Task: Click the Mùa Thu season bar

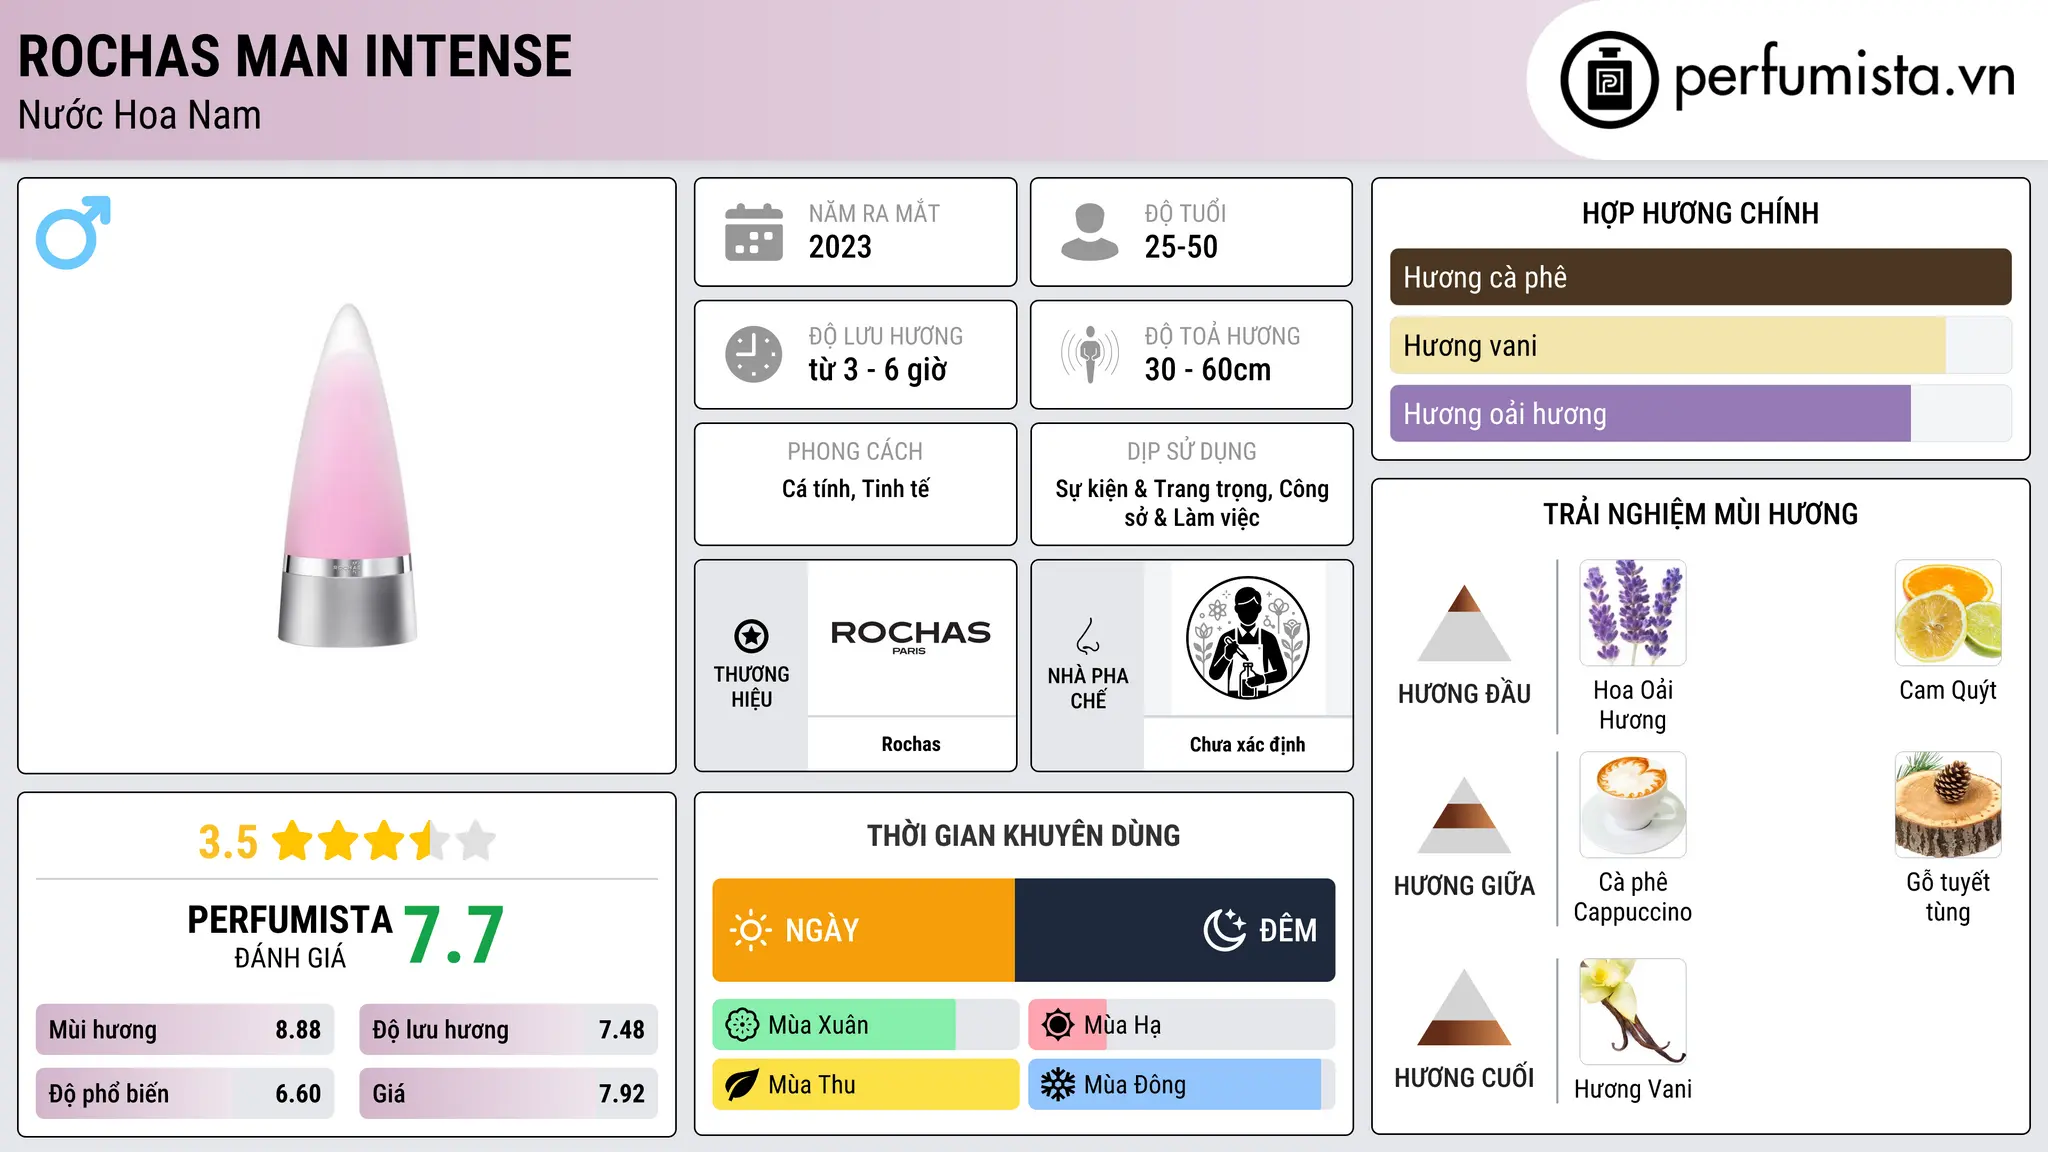Action: tap(866, 1085)
